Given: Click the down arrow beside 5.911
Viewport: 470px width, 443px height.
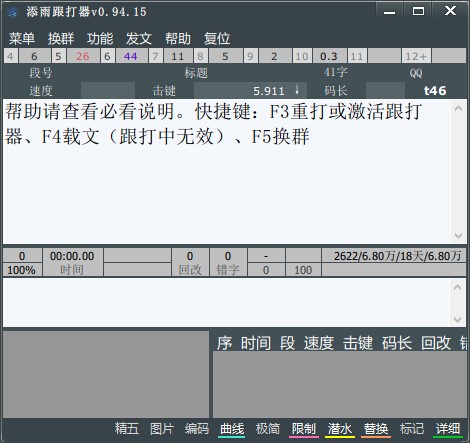Looking at the screenshot, I should tap(297, 89).
